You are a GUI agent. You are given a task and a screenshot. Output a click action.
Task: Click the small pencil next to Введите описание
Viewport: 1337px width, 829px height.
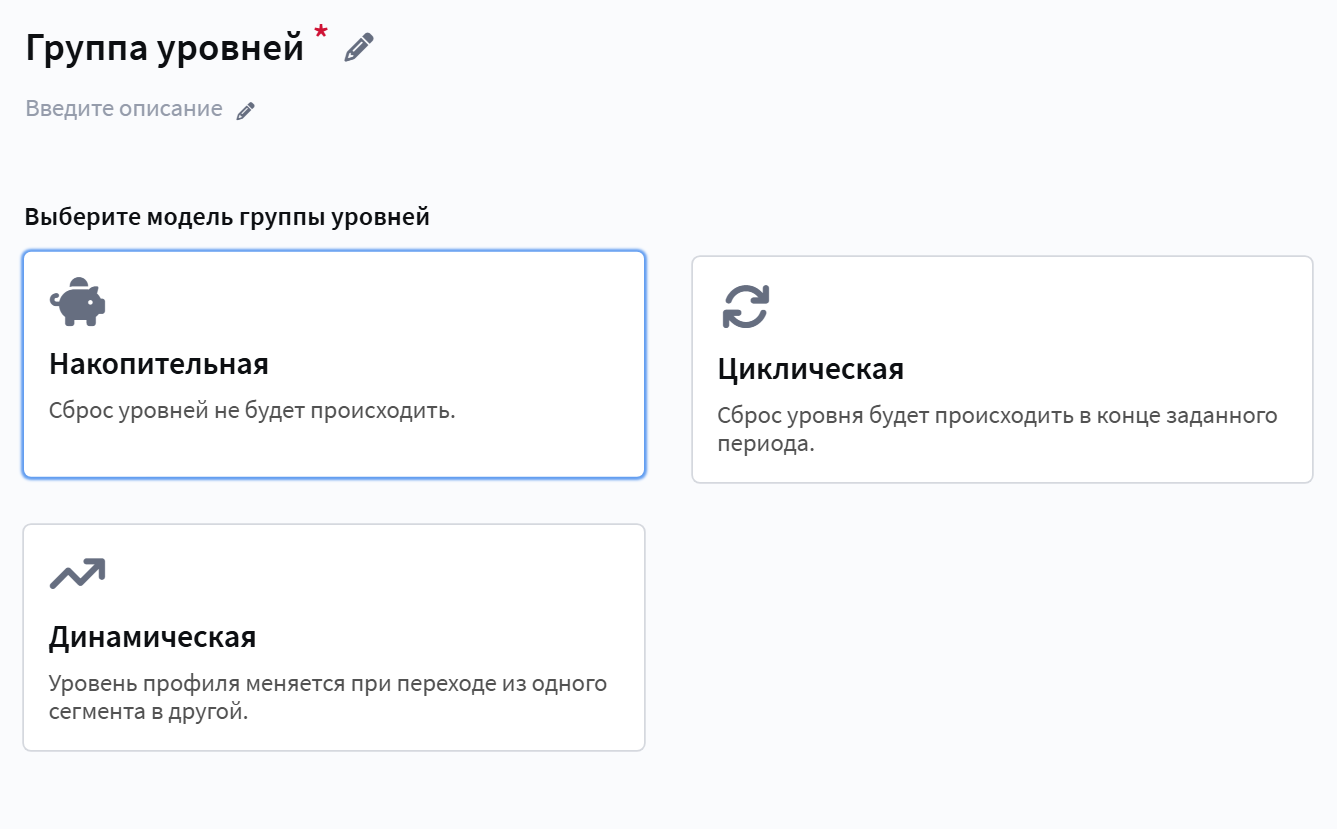(x=246, y=111)
